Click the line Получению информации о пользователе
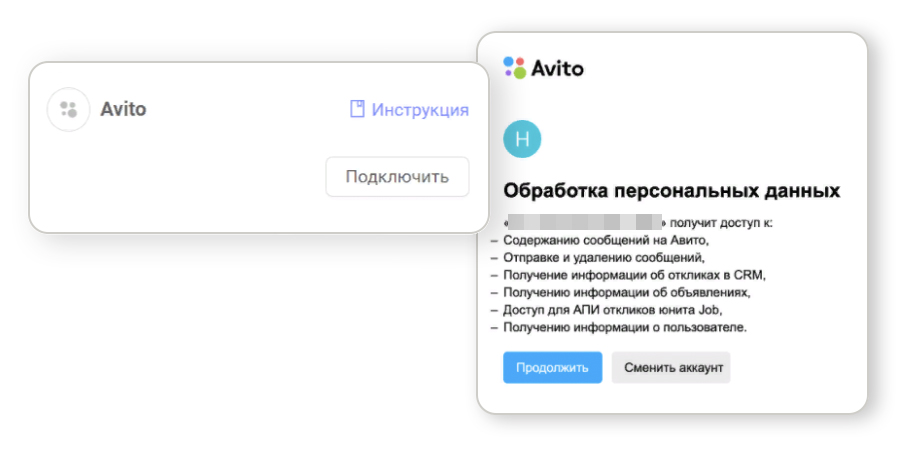 click(x=625, y=328)
